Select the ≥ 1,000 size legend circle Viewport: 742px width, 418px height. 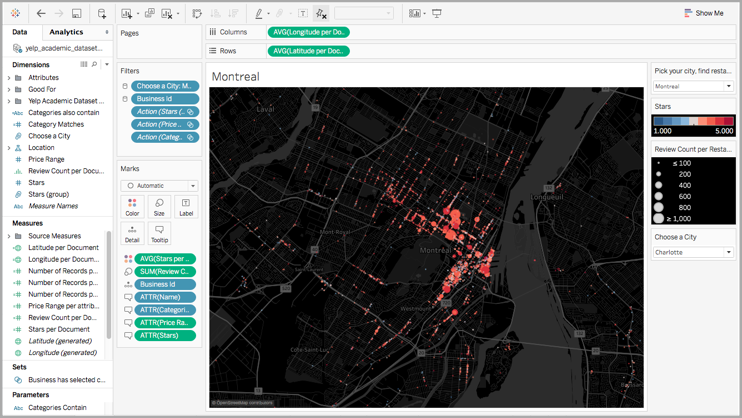[x=658, y=219]
